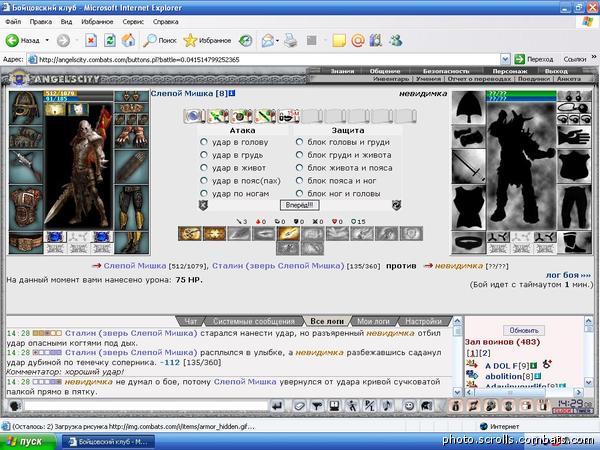Switch to the 'Чат' tab
Viewport: 600px width, 450px height.
click(x=191, y=321)
